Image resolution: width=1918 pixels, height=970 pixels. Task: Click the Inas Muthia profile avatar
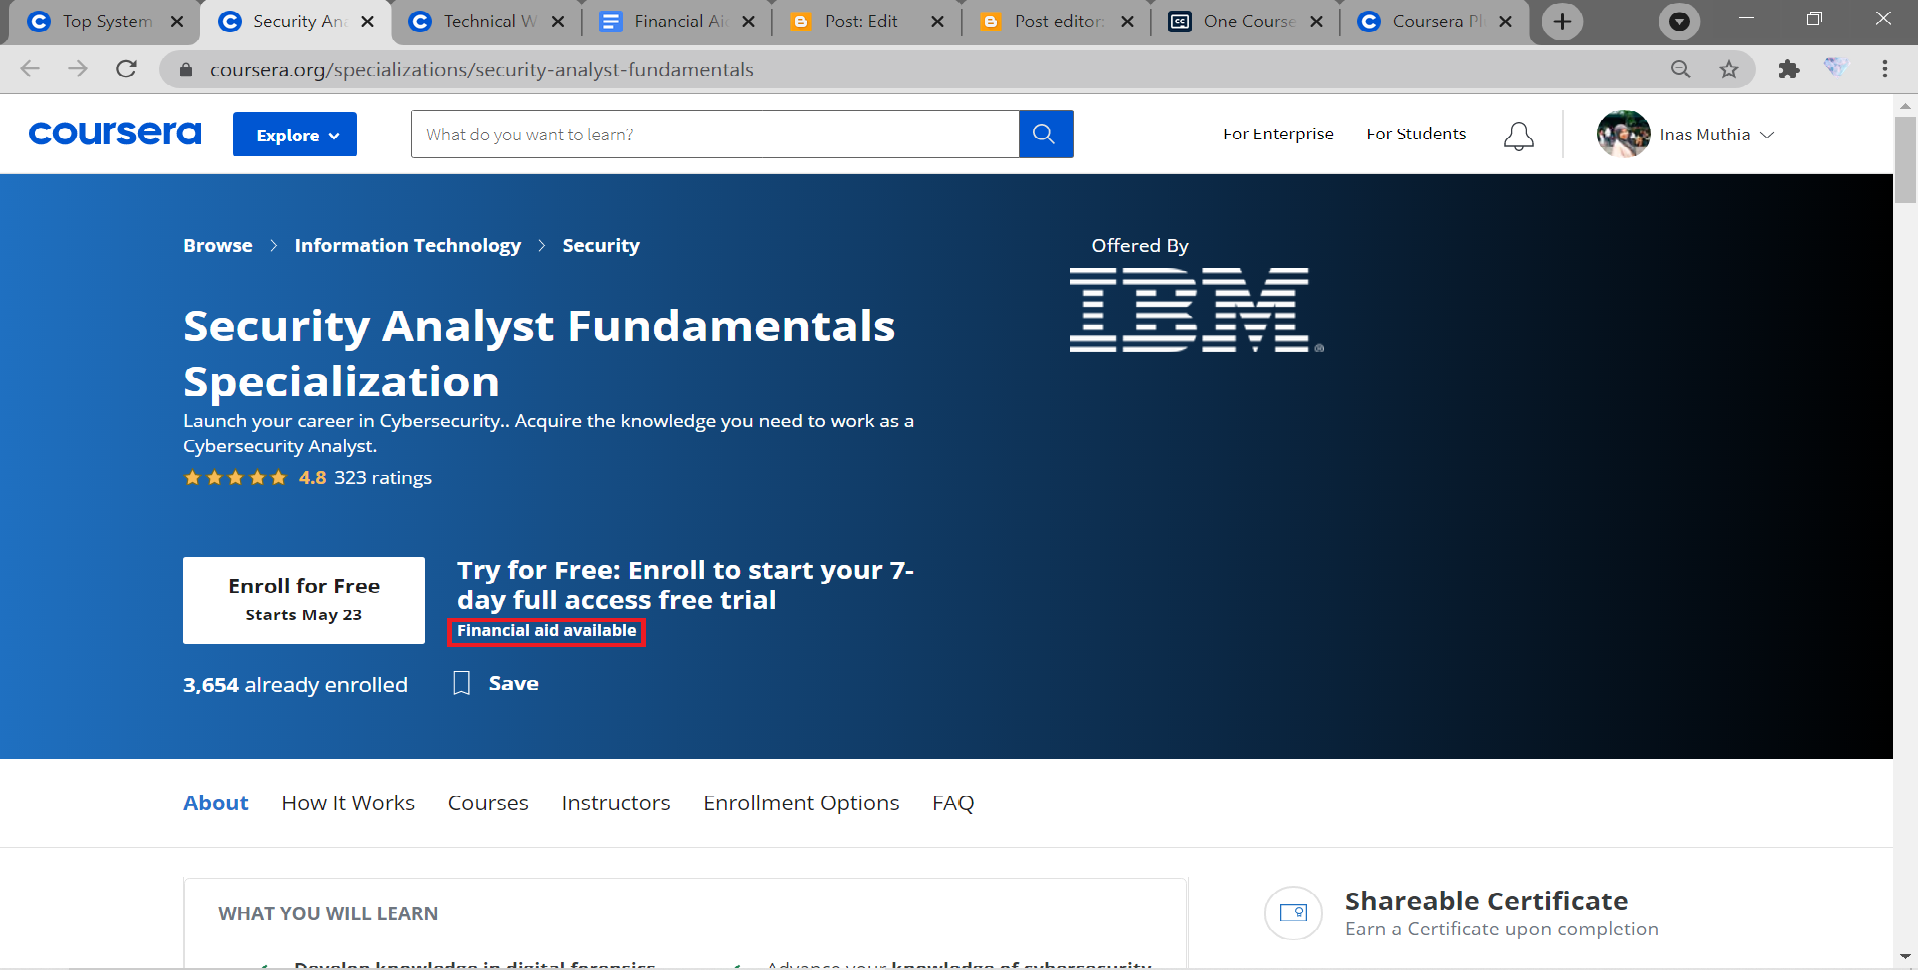tap(1623, 134)
